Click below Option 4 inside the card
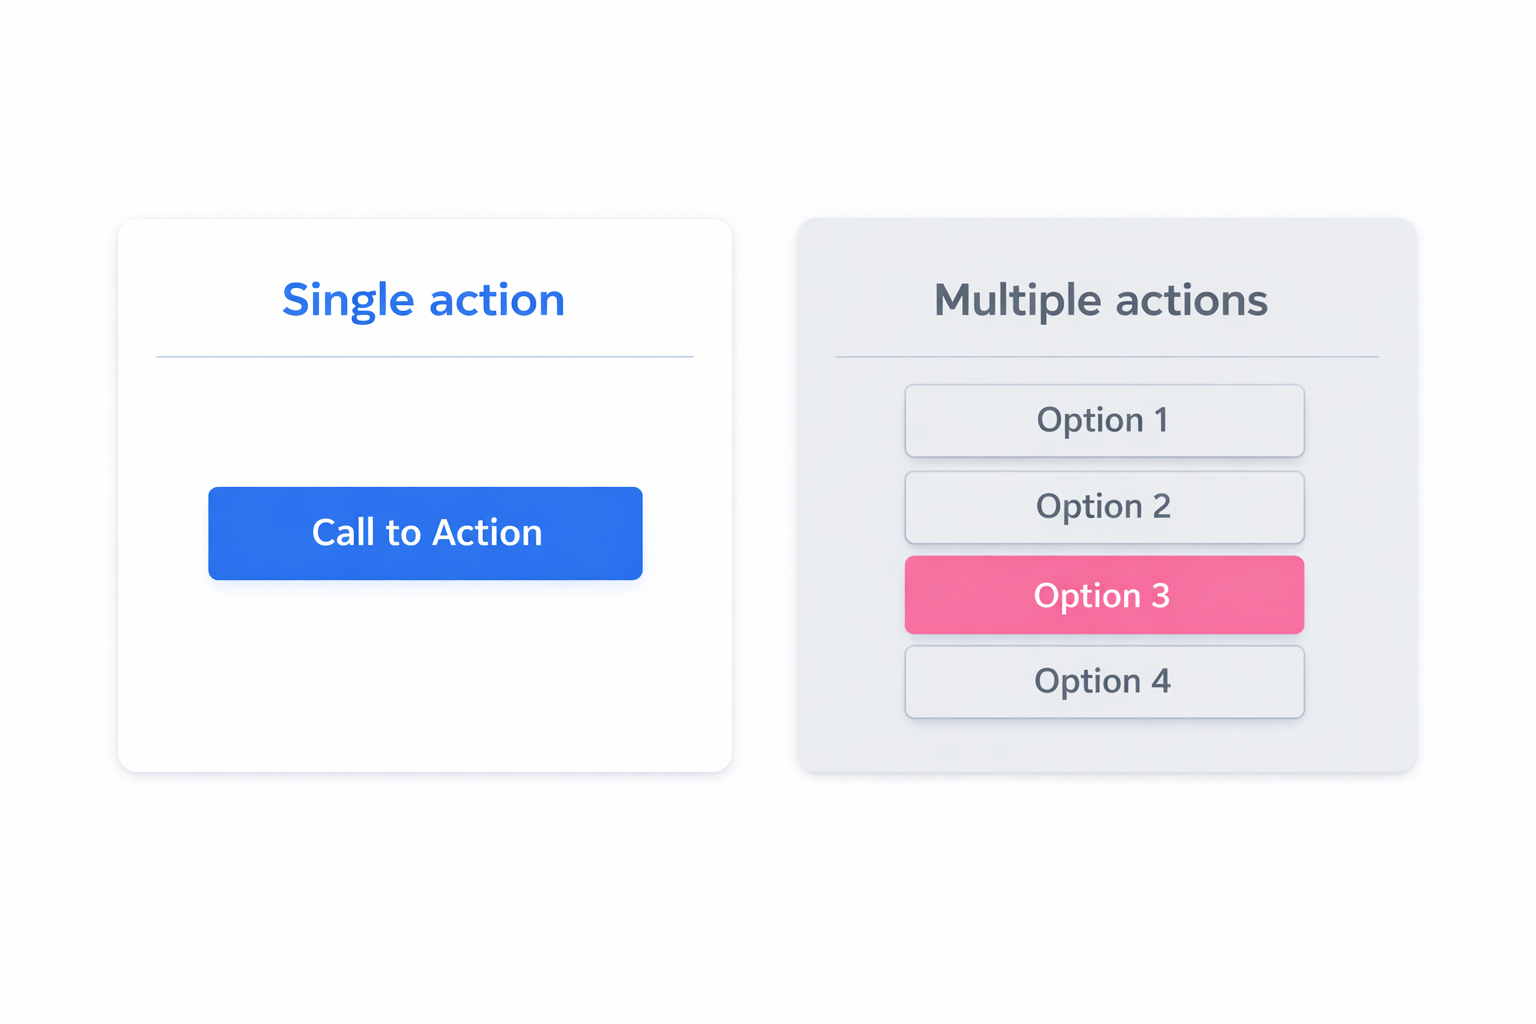The height and width of the screenshot is (1024, 1536). click(1103, 740)
